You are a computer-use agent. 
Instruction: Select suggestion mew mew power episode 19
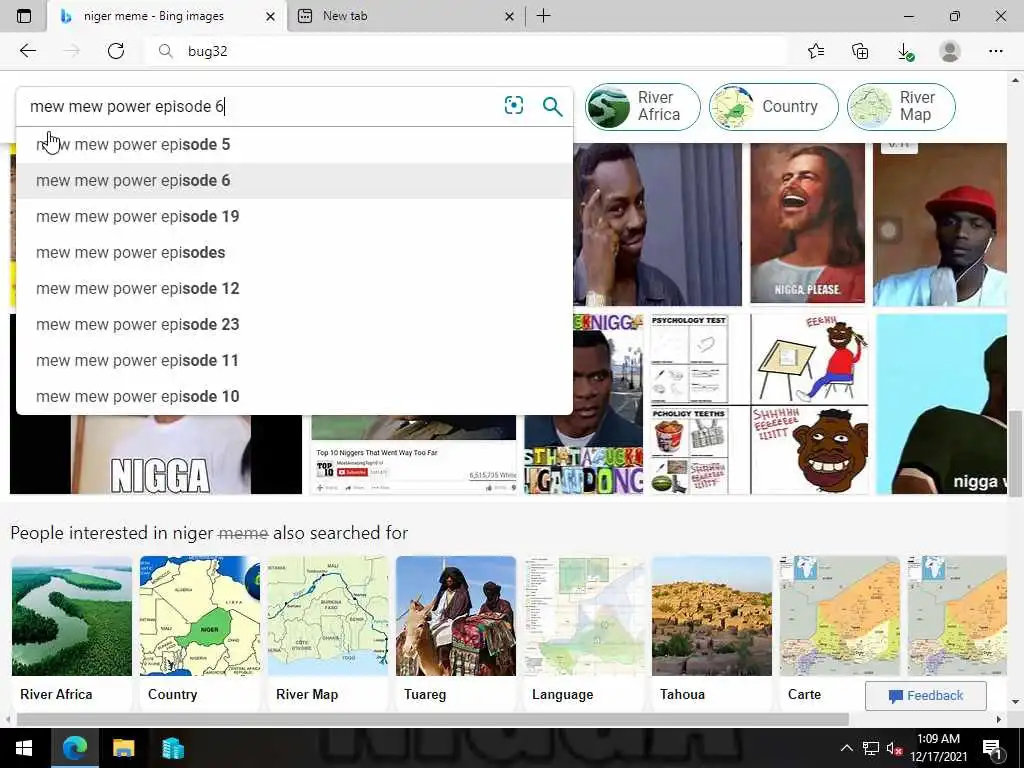point(295,216)
